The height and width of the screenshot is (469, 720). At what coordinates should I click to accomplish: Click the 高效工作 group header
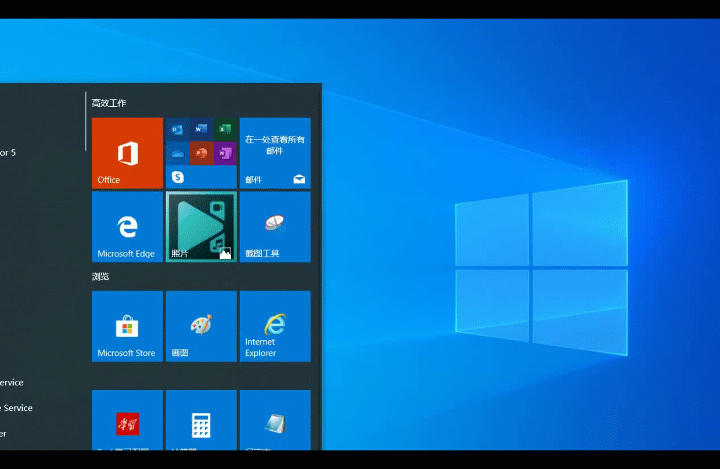(109, 103)
